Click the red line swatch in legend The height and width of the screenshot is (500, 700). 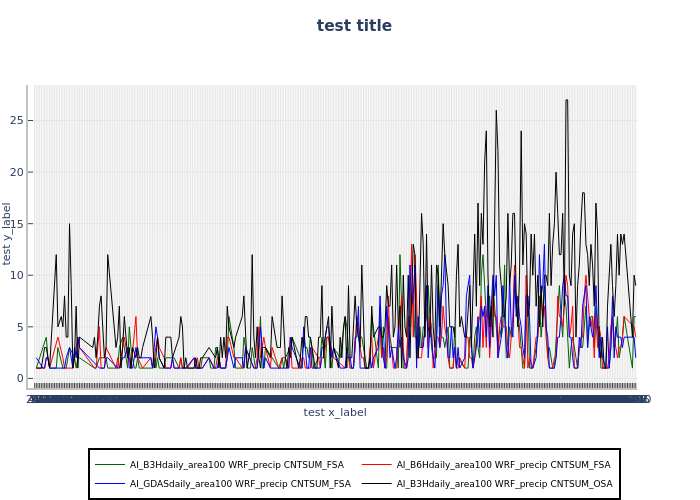tap(376, 465)
